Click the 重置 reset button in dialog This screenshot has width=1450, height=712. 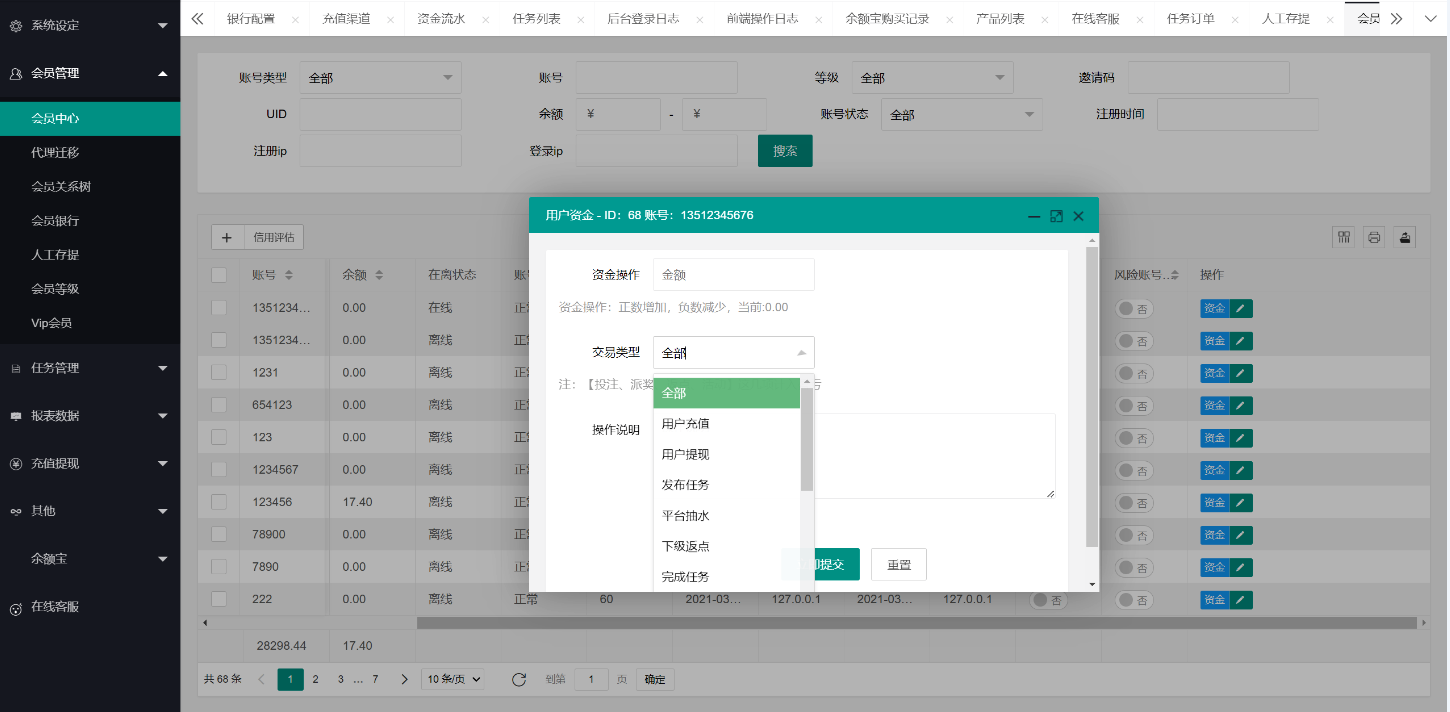(897, 564)
